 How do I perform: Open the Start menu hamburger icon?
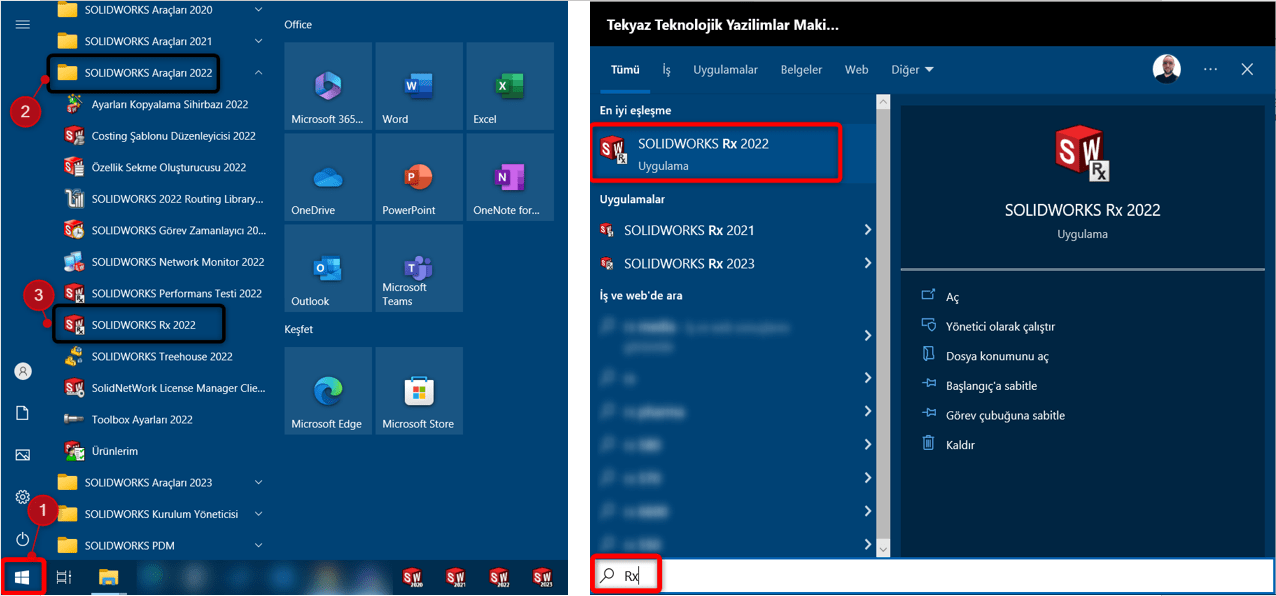(23, 24)
